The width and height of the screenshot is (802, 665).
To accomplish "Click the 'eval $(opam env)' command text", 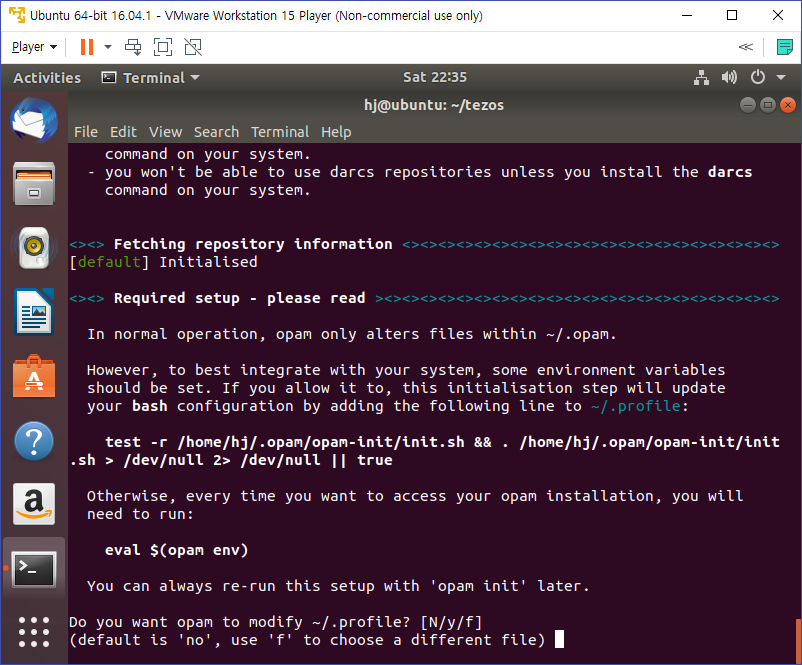I will coord(176,550).
